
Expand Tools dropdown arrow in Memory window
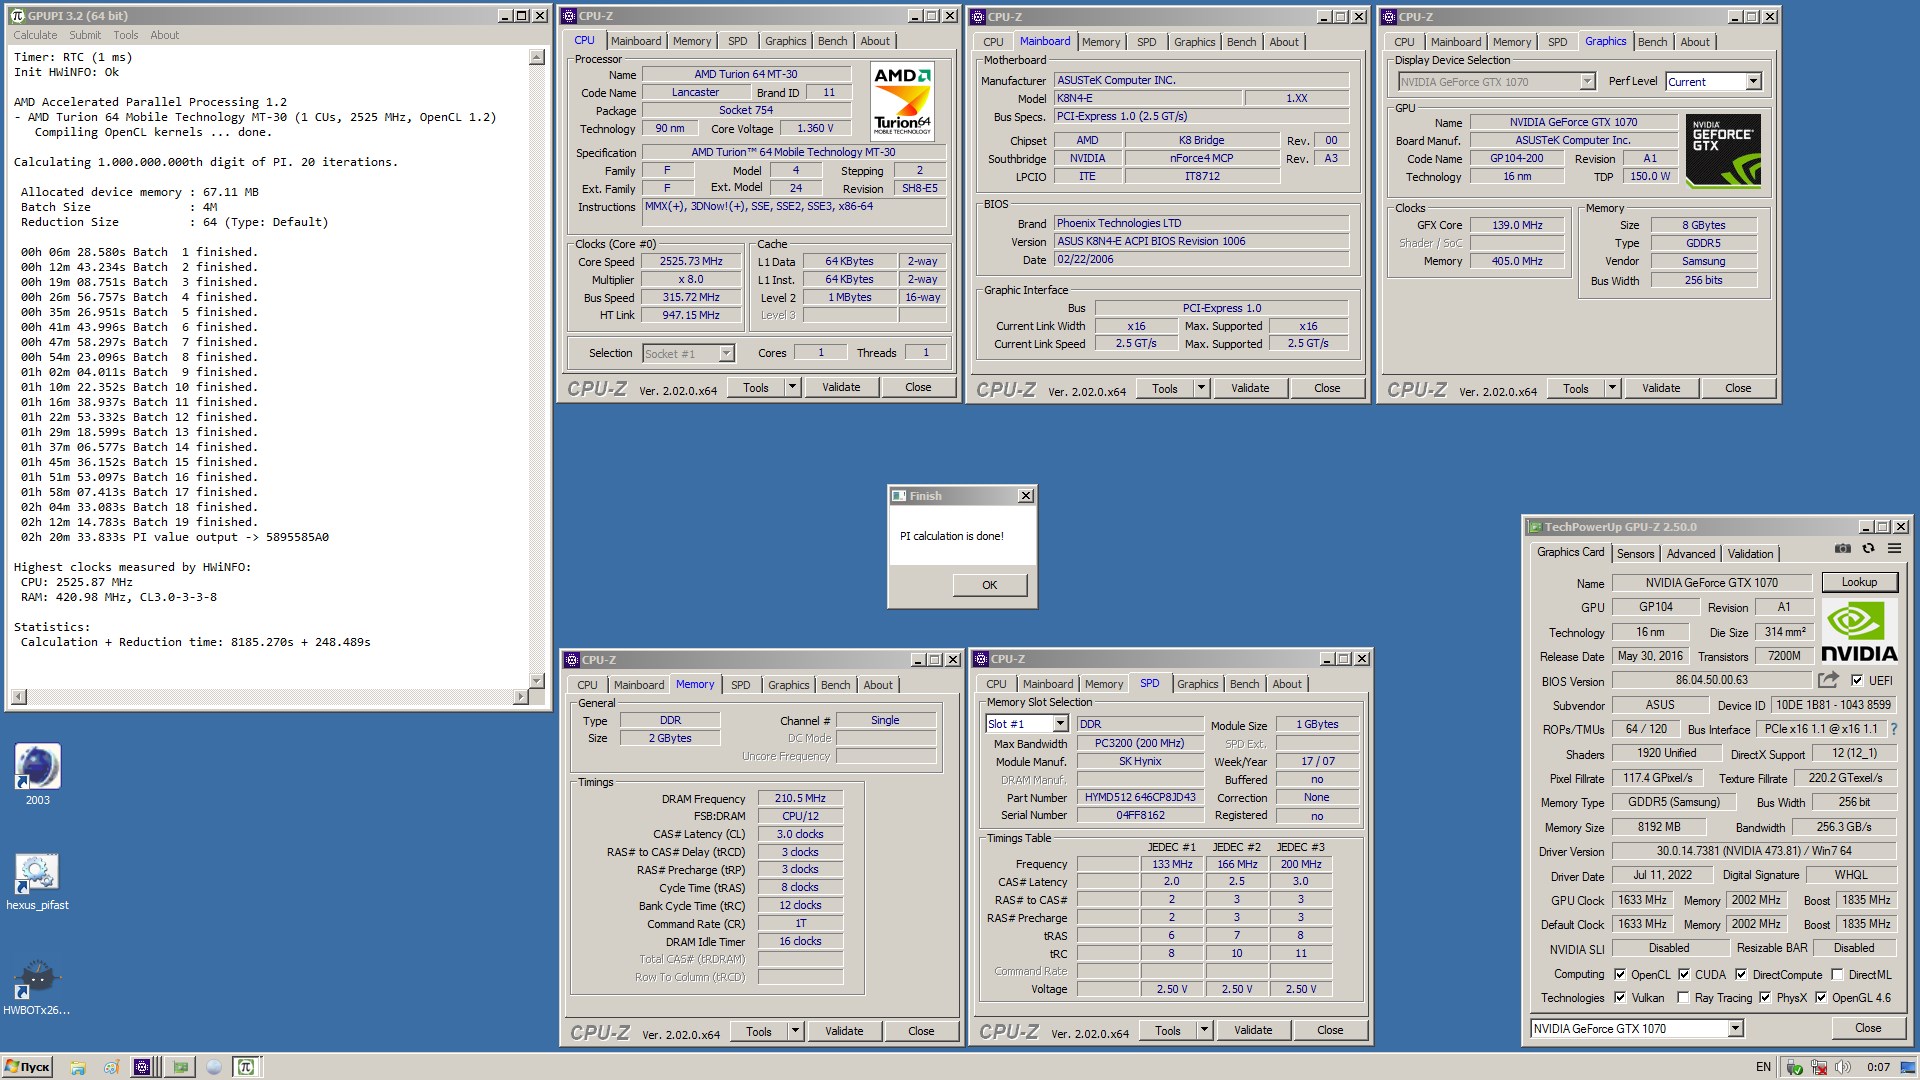click(x=795, y=1031)
